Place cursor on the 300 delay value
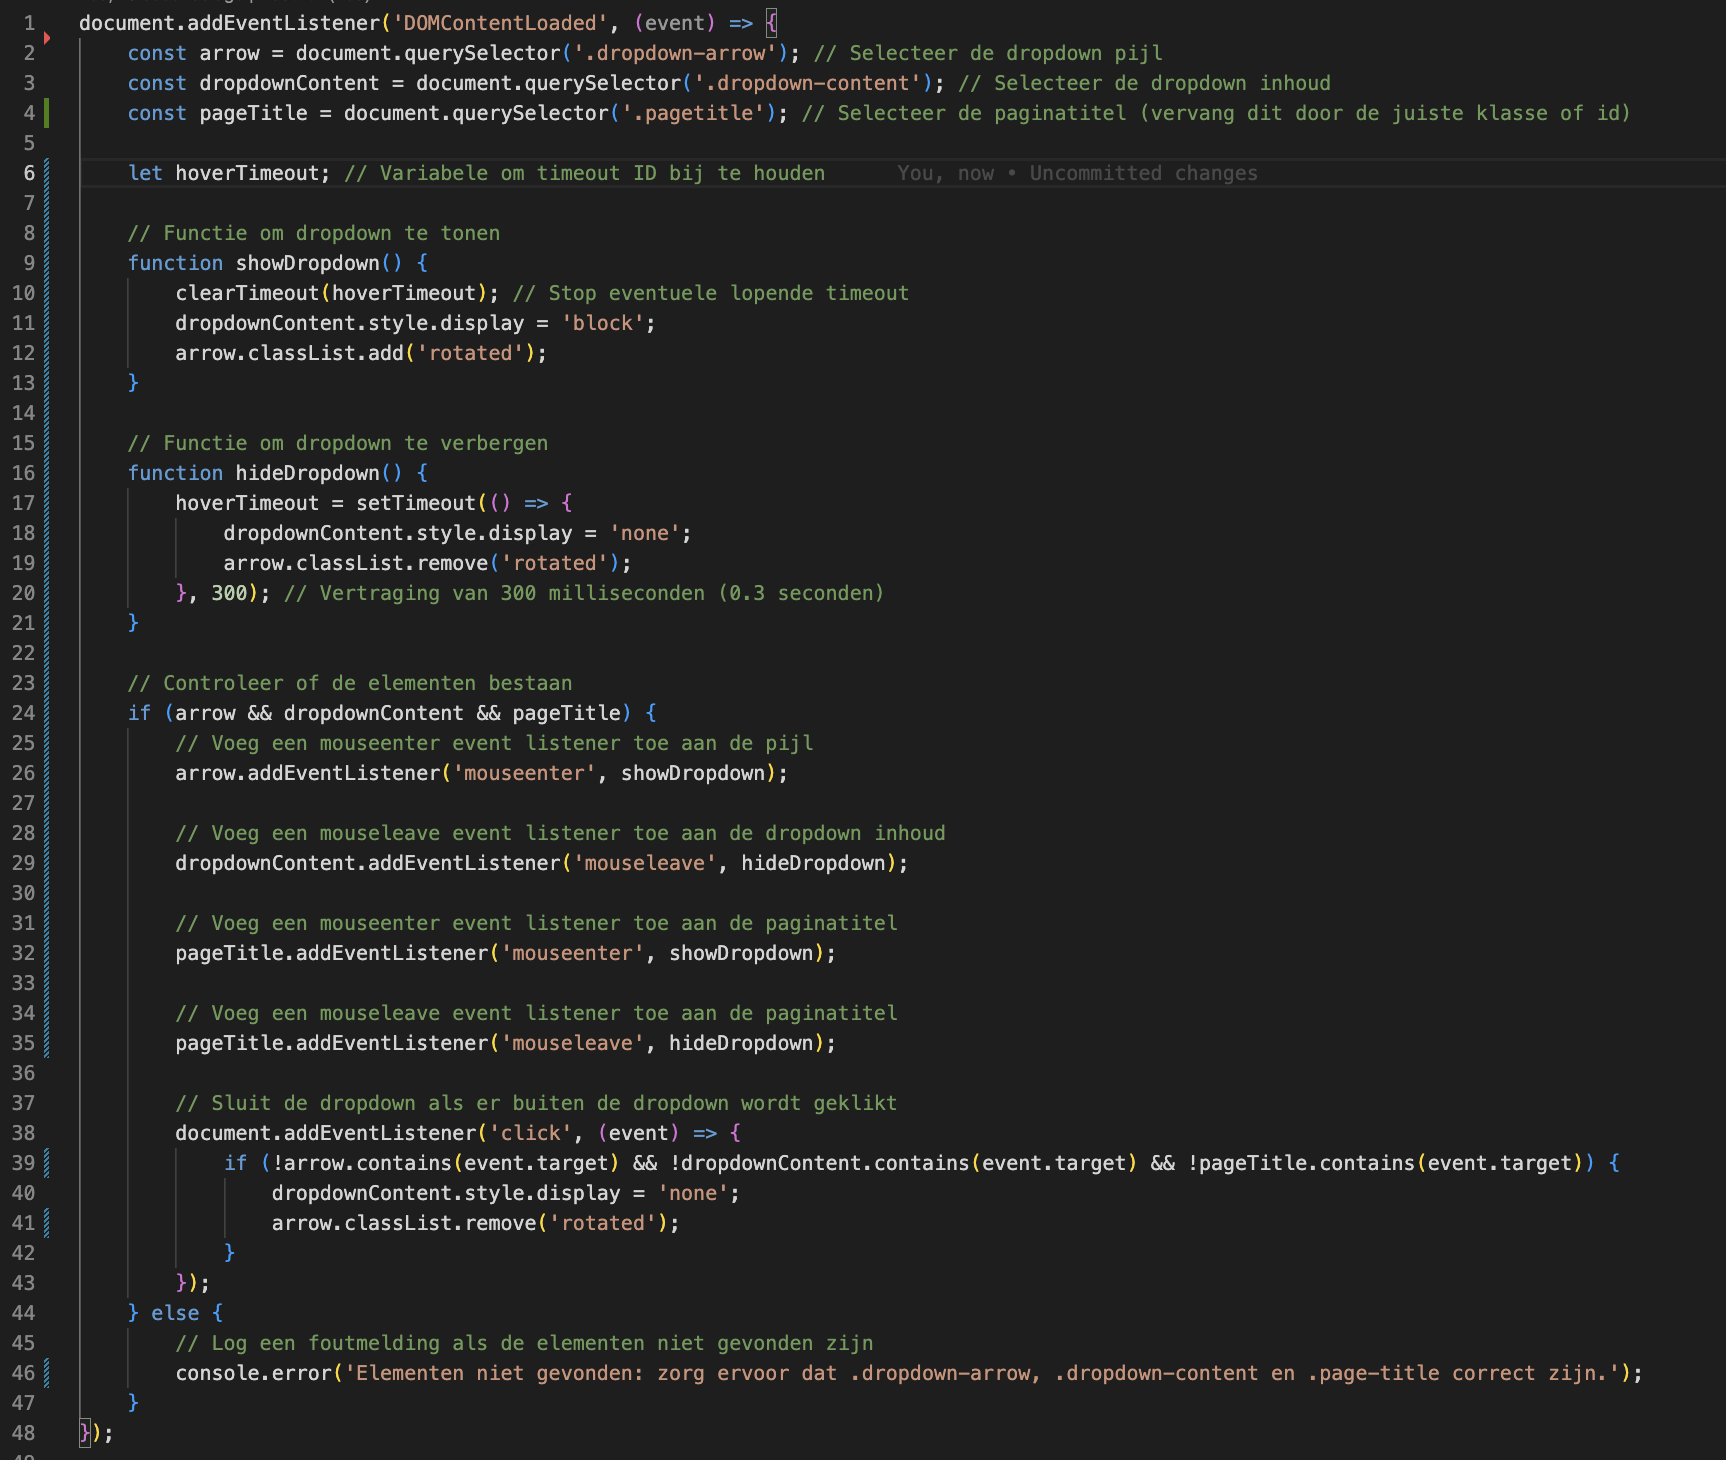1726x1460 pixels. pyautogui.click(x=229, y=593)
